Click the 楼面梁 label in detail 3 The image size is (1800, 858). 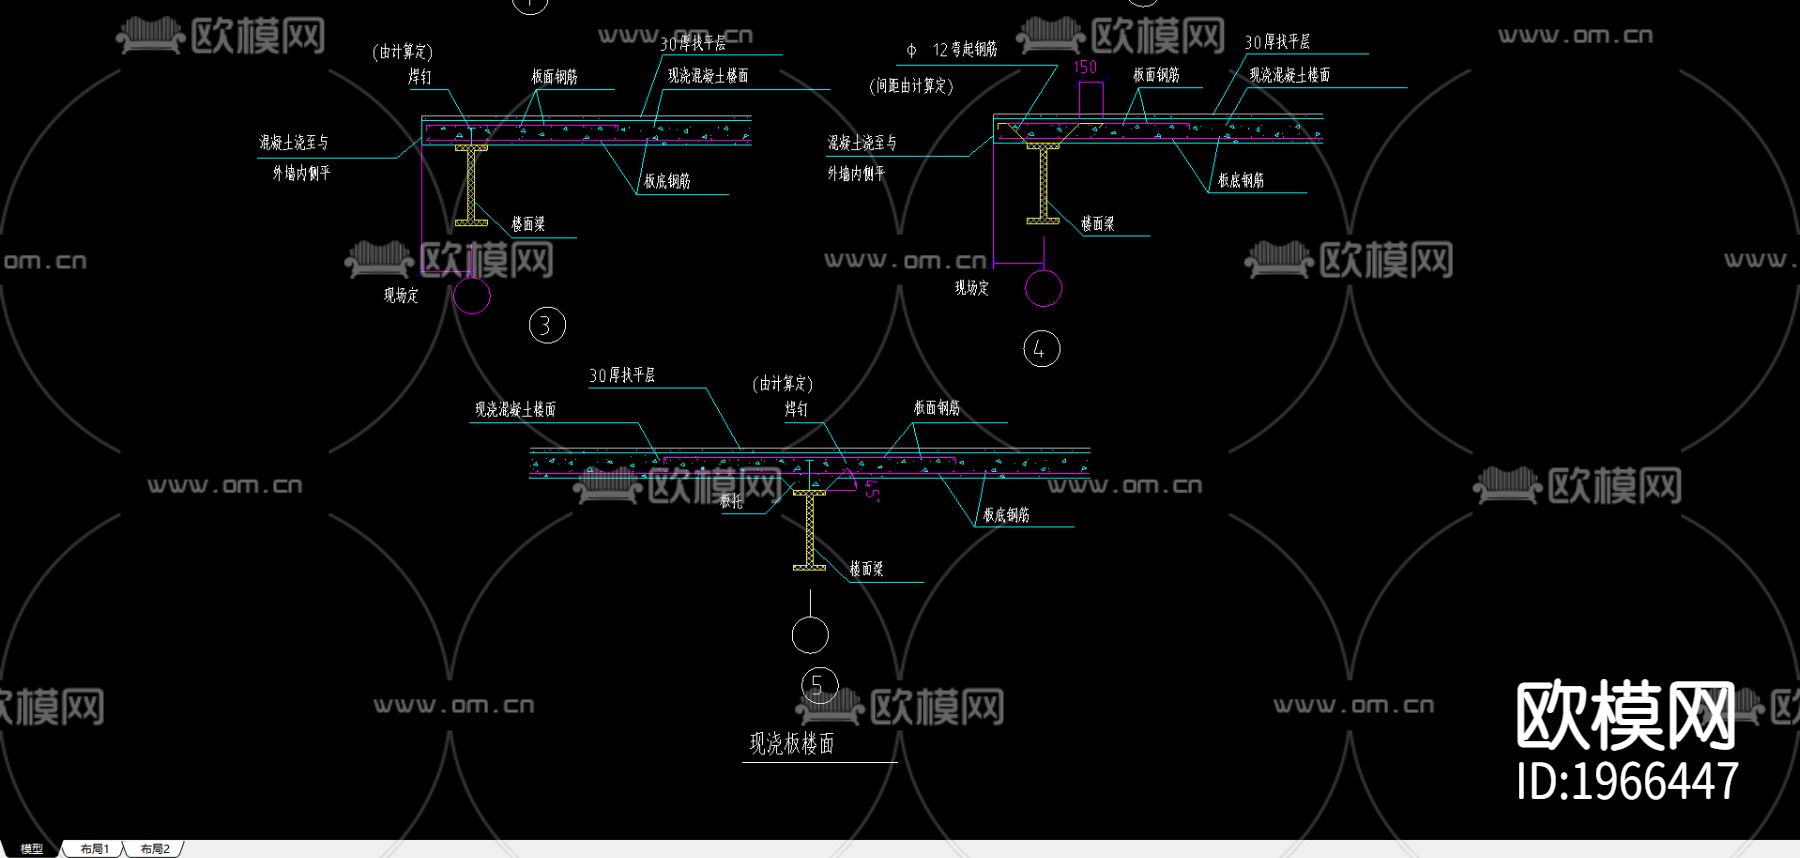coord(528,224)
